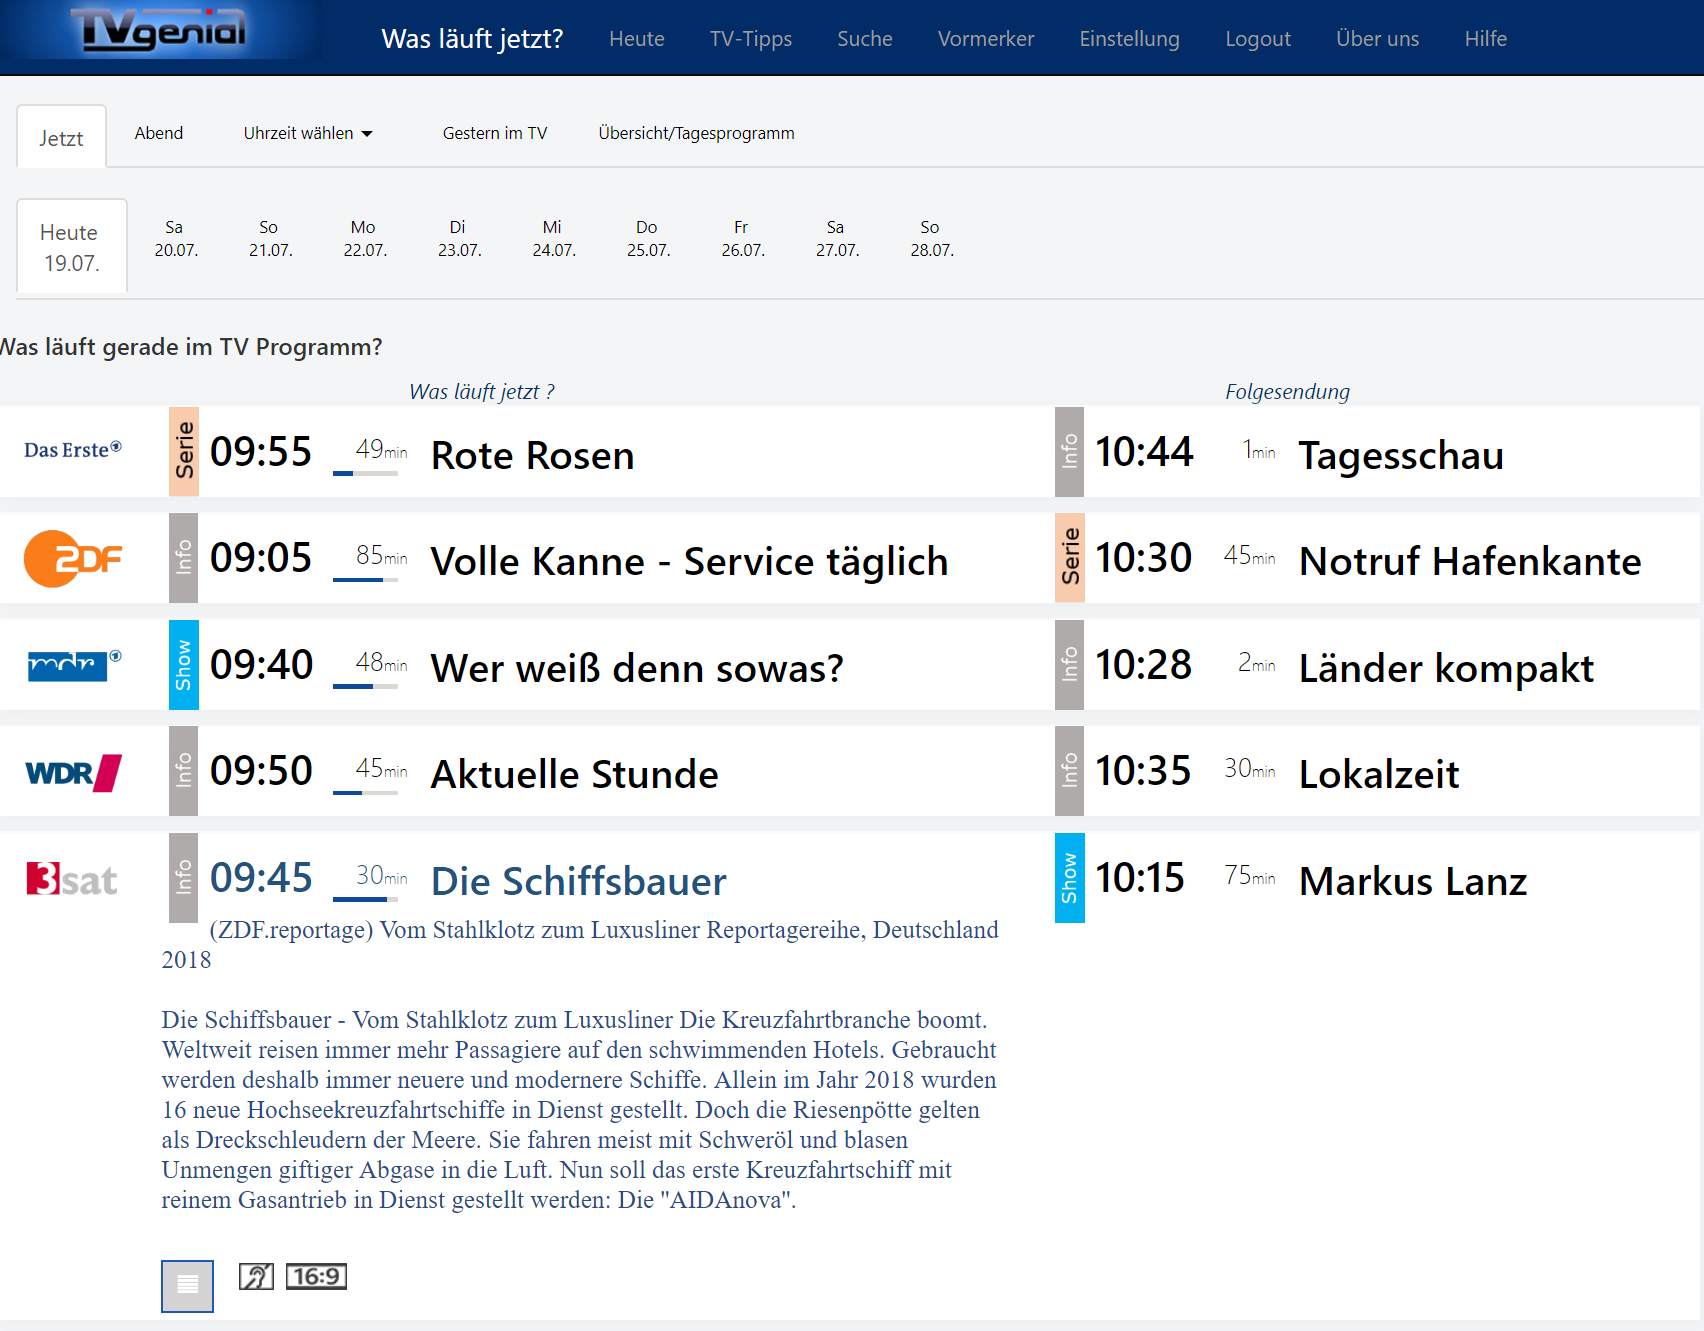Click progress bar under Volle Kanne 85min

click(x=365, y=580)
